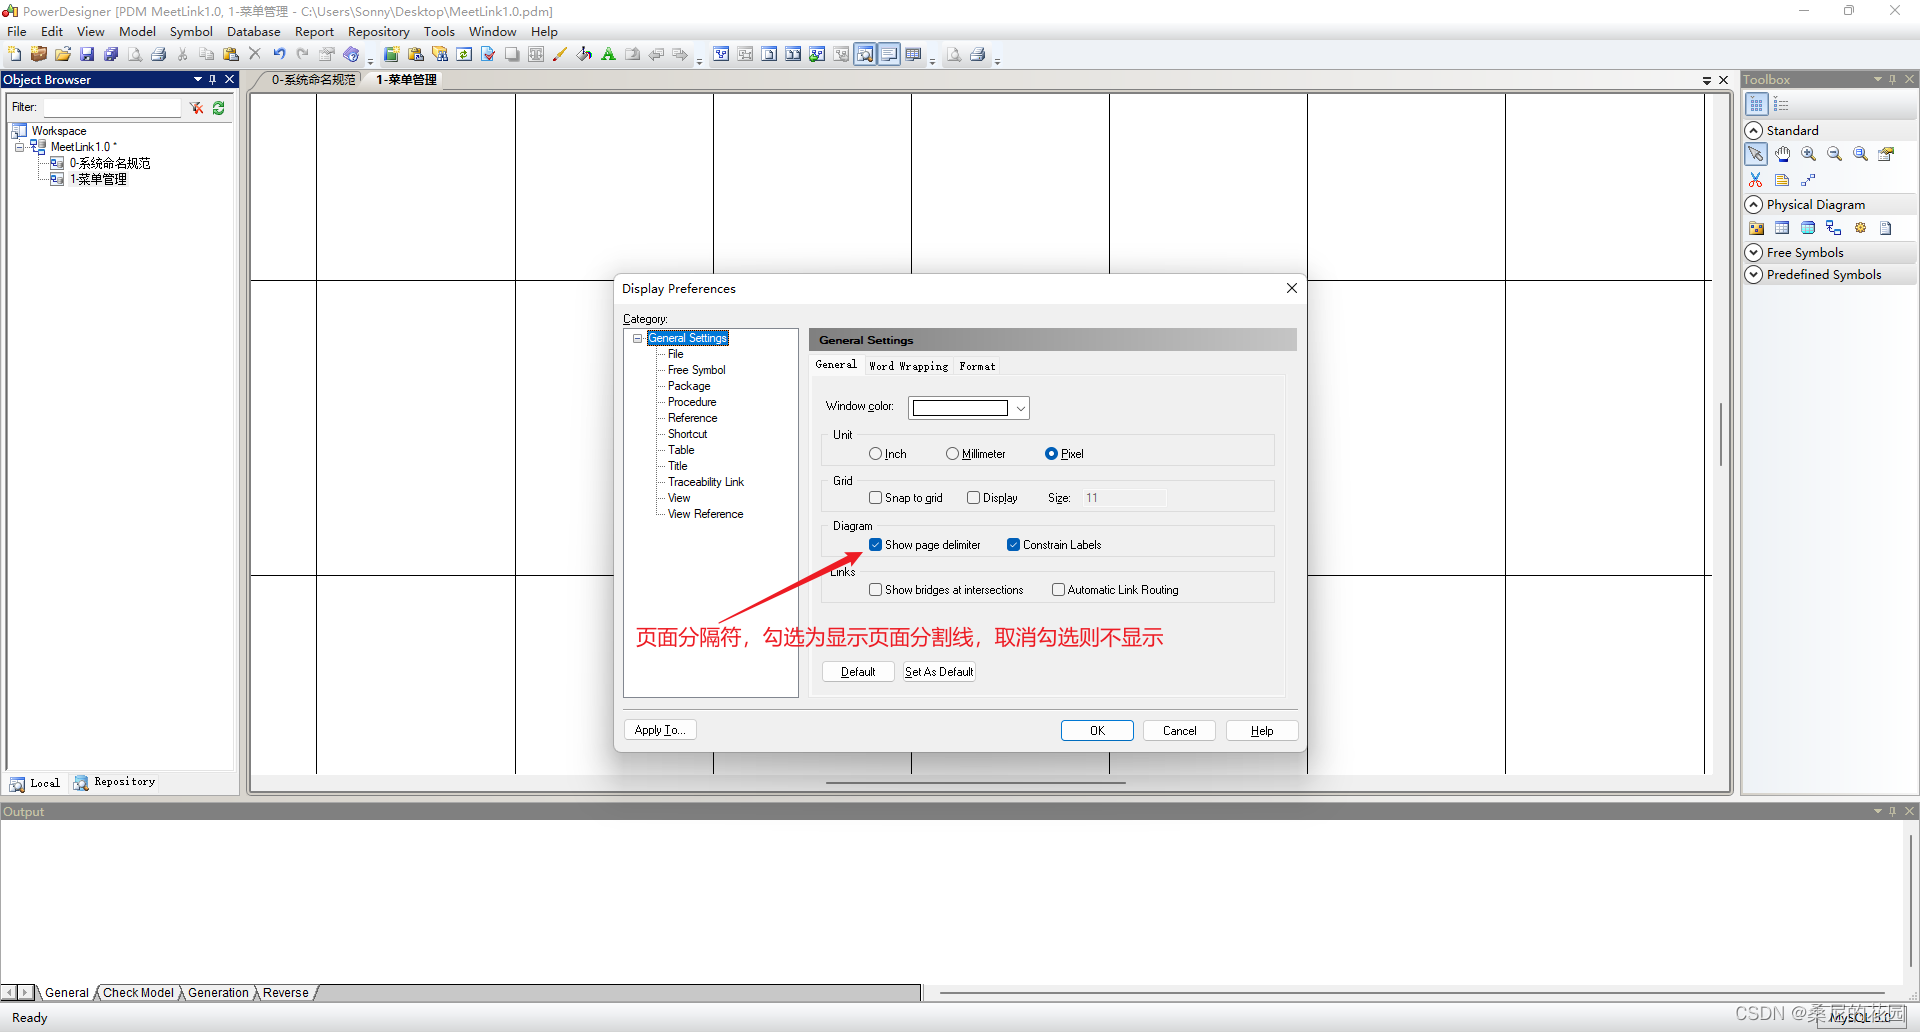This screenshot has width=1920, height=1032.
Task: Select the Inch unit radio button
Action: [x=877, y=454]
